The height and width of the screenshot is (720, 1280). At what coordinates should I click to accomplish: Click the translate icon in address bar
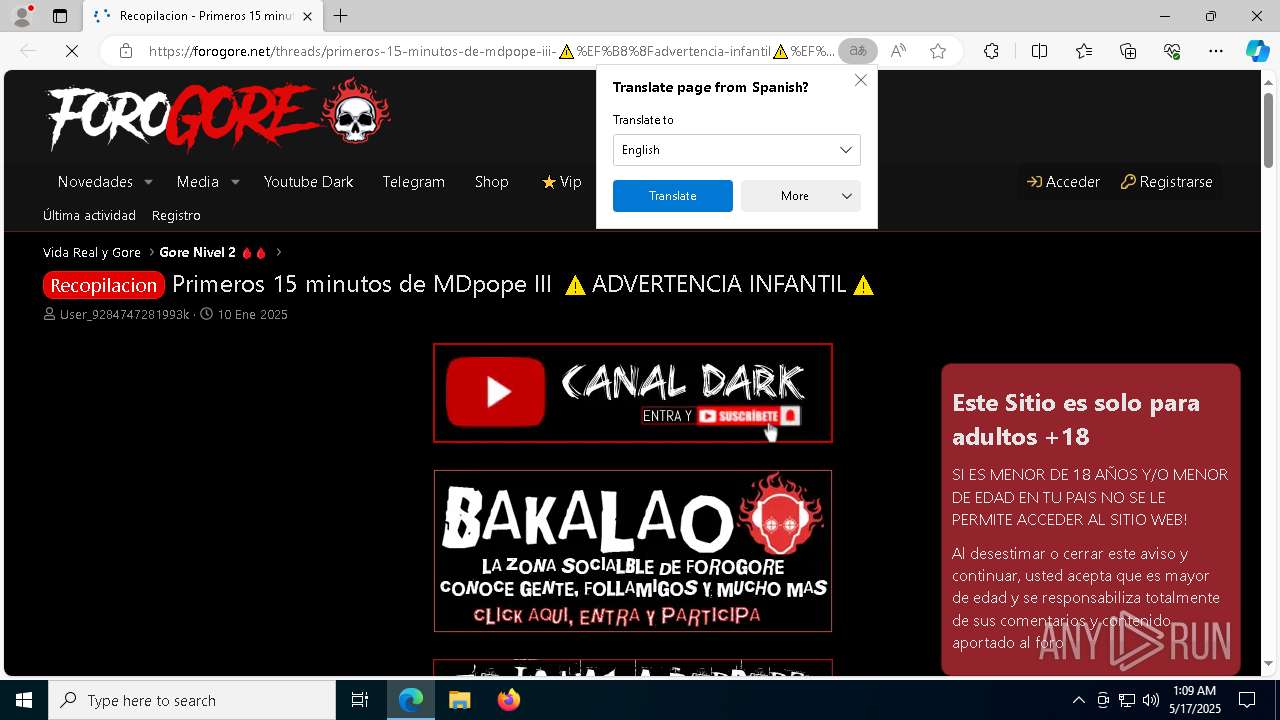857,51
